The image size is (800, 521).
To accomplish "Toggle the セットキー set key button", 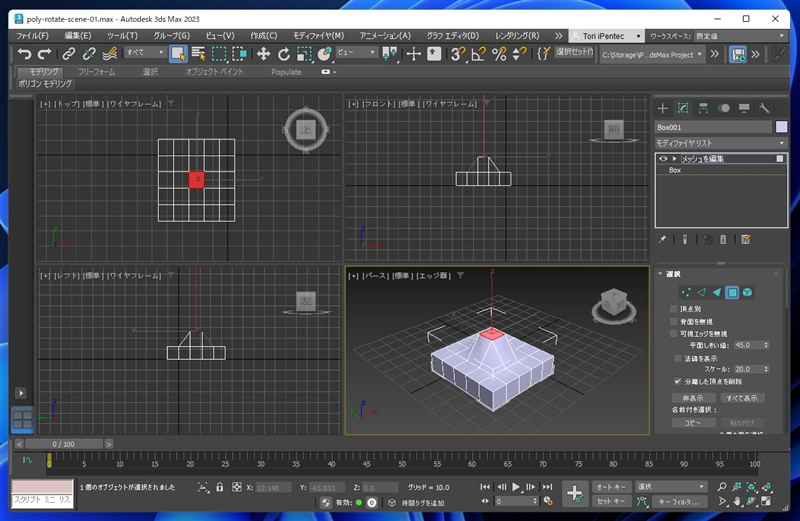I will (611, 501).
